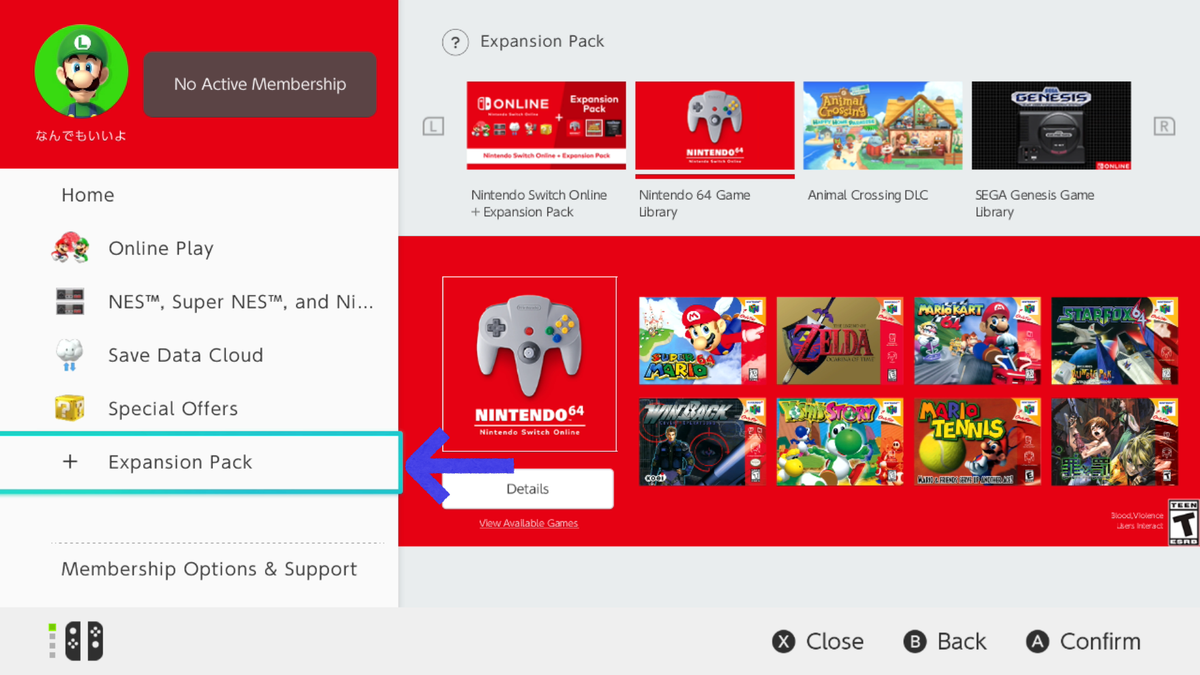Click the NES controller icon in sidebar
This screenshot has height=675, width=1200.
pyautogui.click(x=70, y=301)
